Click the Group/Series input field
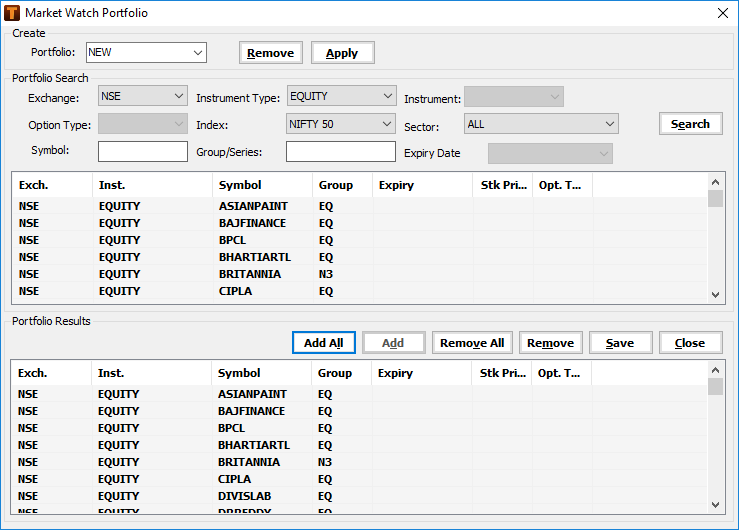The image size is (739, 530). [x=341, y=151]
